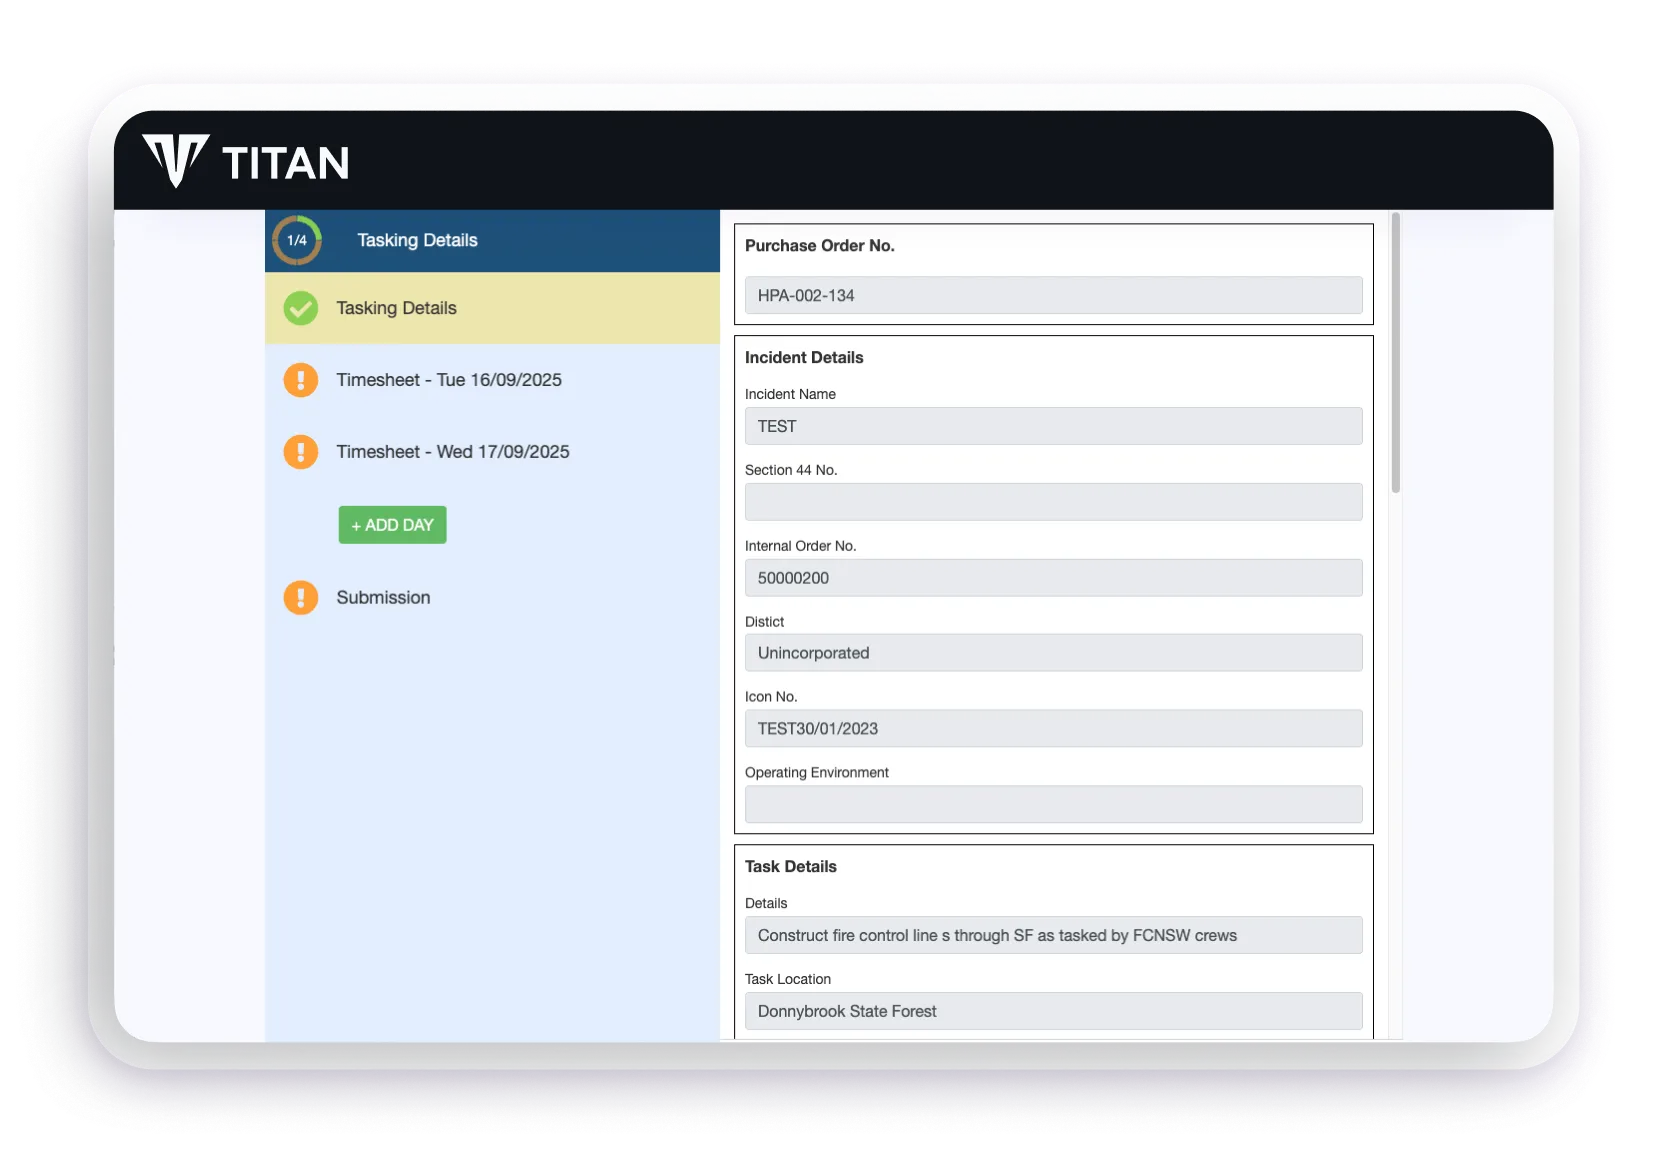Open the Timesheet - Tue 16/09/2025 step
The image size is (1666, 1156).
pyautogui.click(x=449, y=380)
